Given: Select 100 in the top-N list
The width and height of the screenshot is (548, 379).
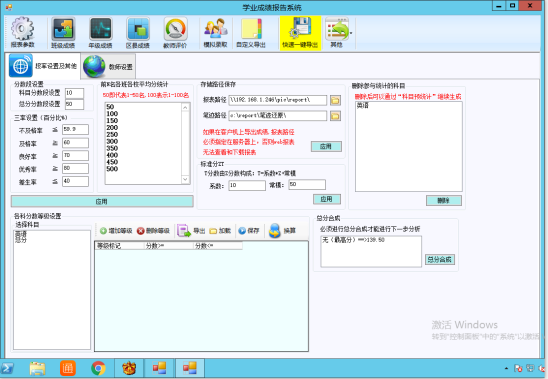Looking at the screenshot, I should [x=112, y=114].
